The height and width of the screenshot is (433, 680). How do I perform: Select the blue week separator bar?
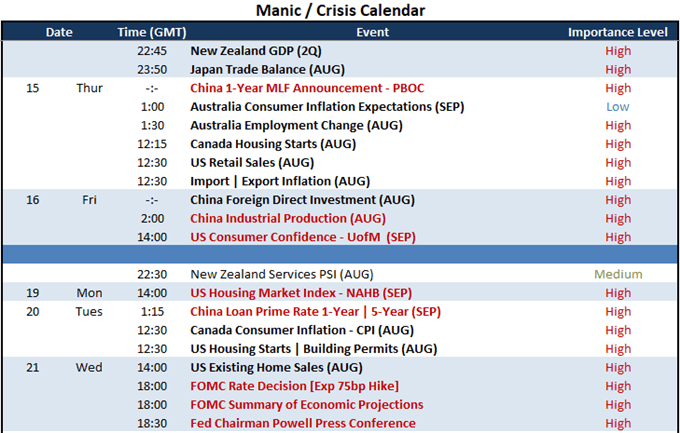point(340,255)
